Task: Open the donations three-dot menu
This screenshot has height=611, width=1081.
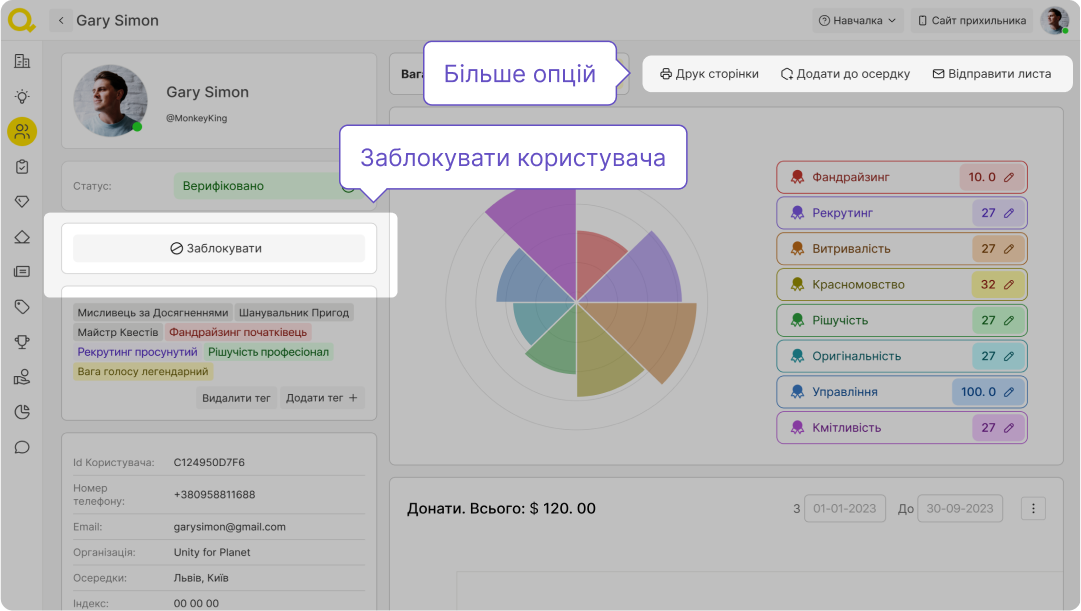Action: point(1034,508)
